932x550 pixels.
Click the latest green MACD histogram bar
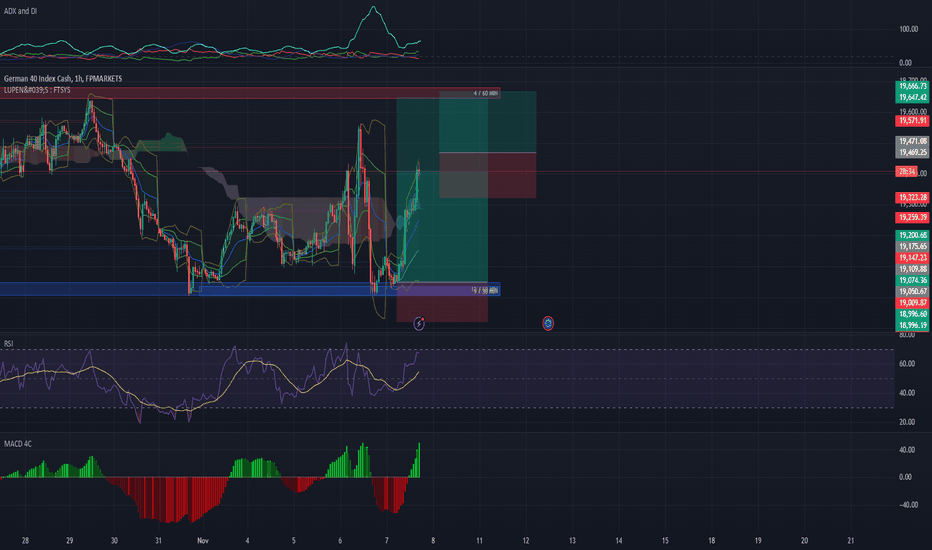click(x=419, y=460)
